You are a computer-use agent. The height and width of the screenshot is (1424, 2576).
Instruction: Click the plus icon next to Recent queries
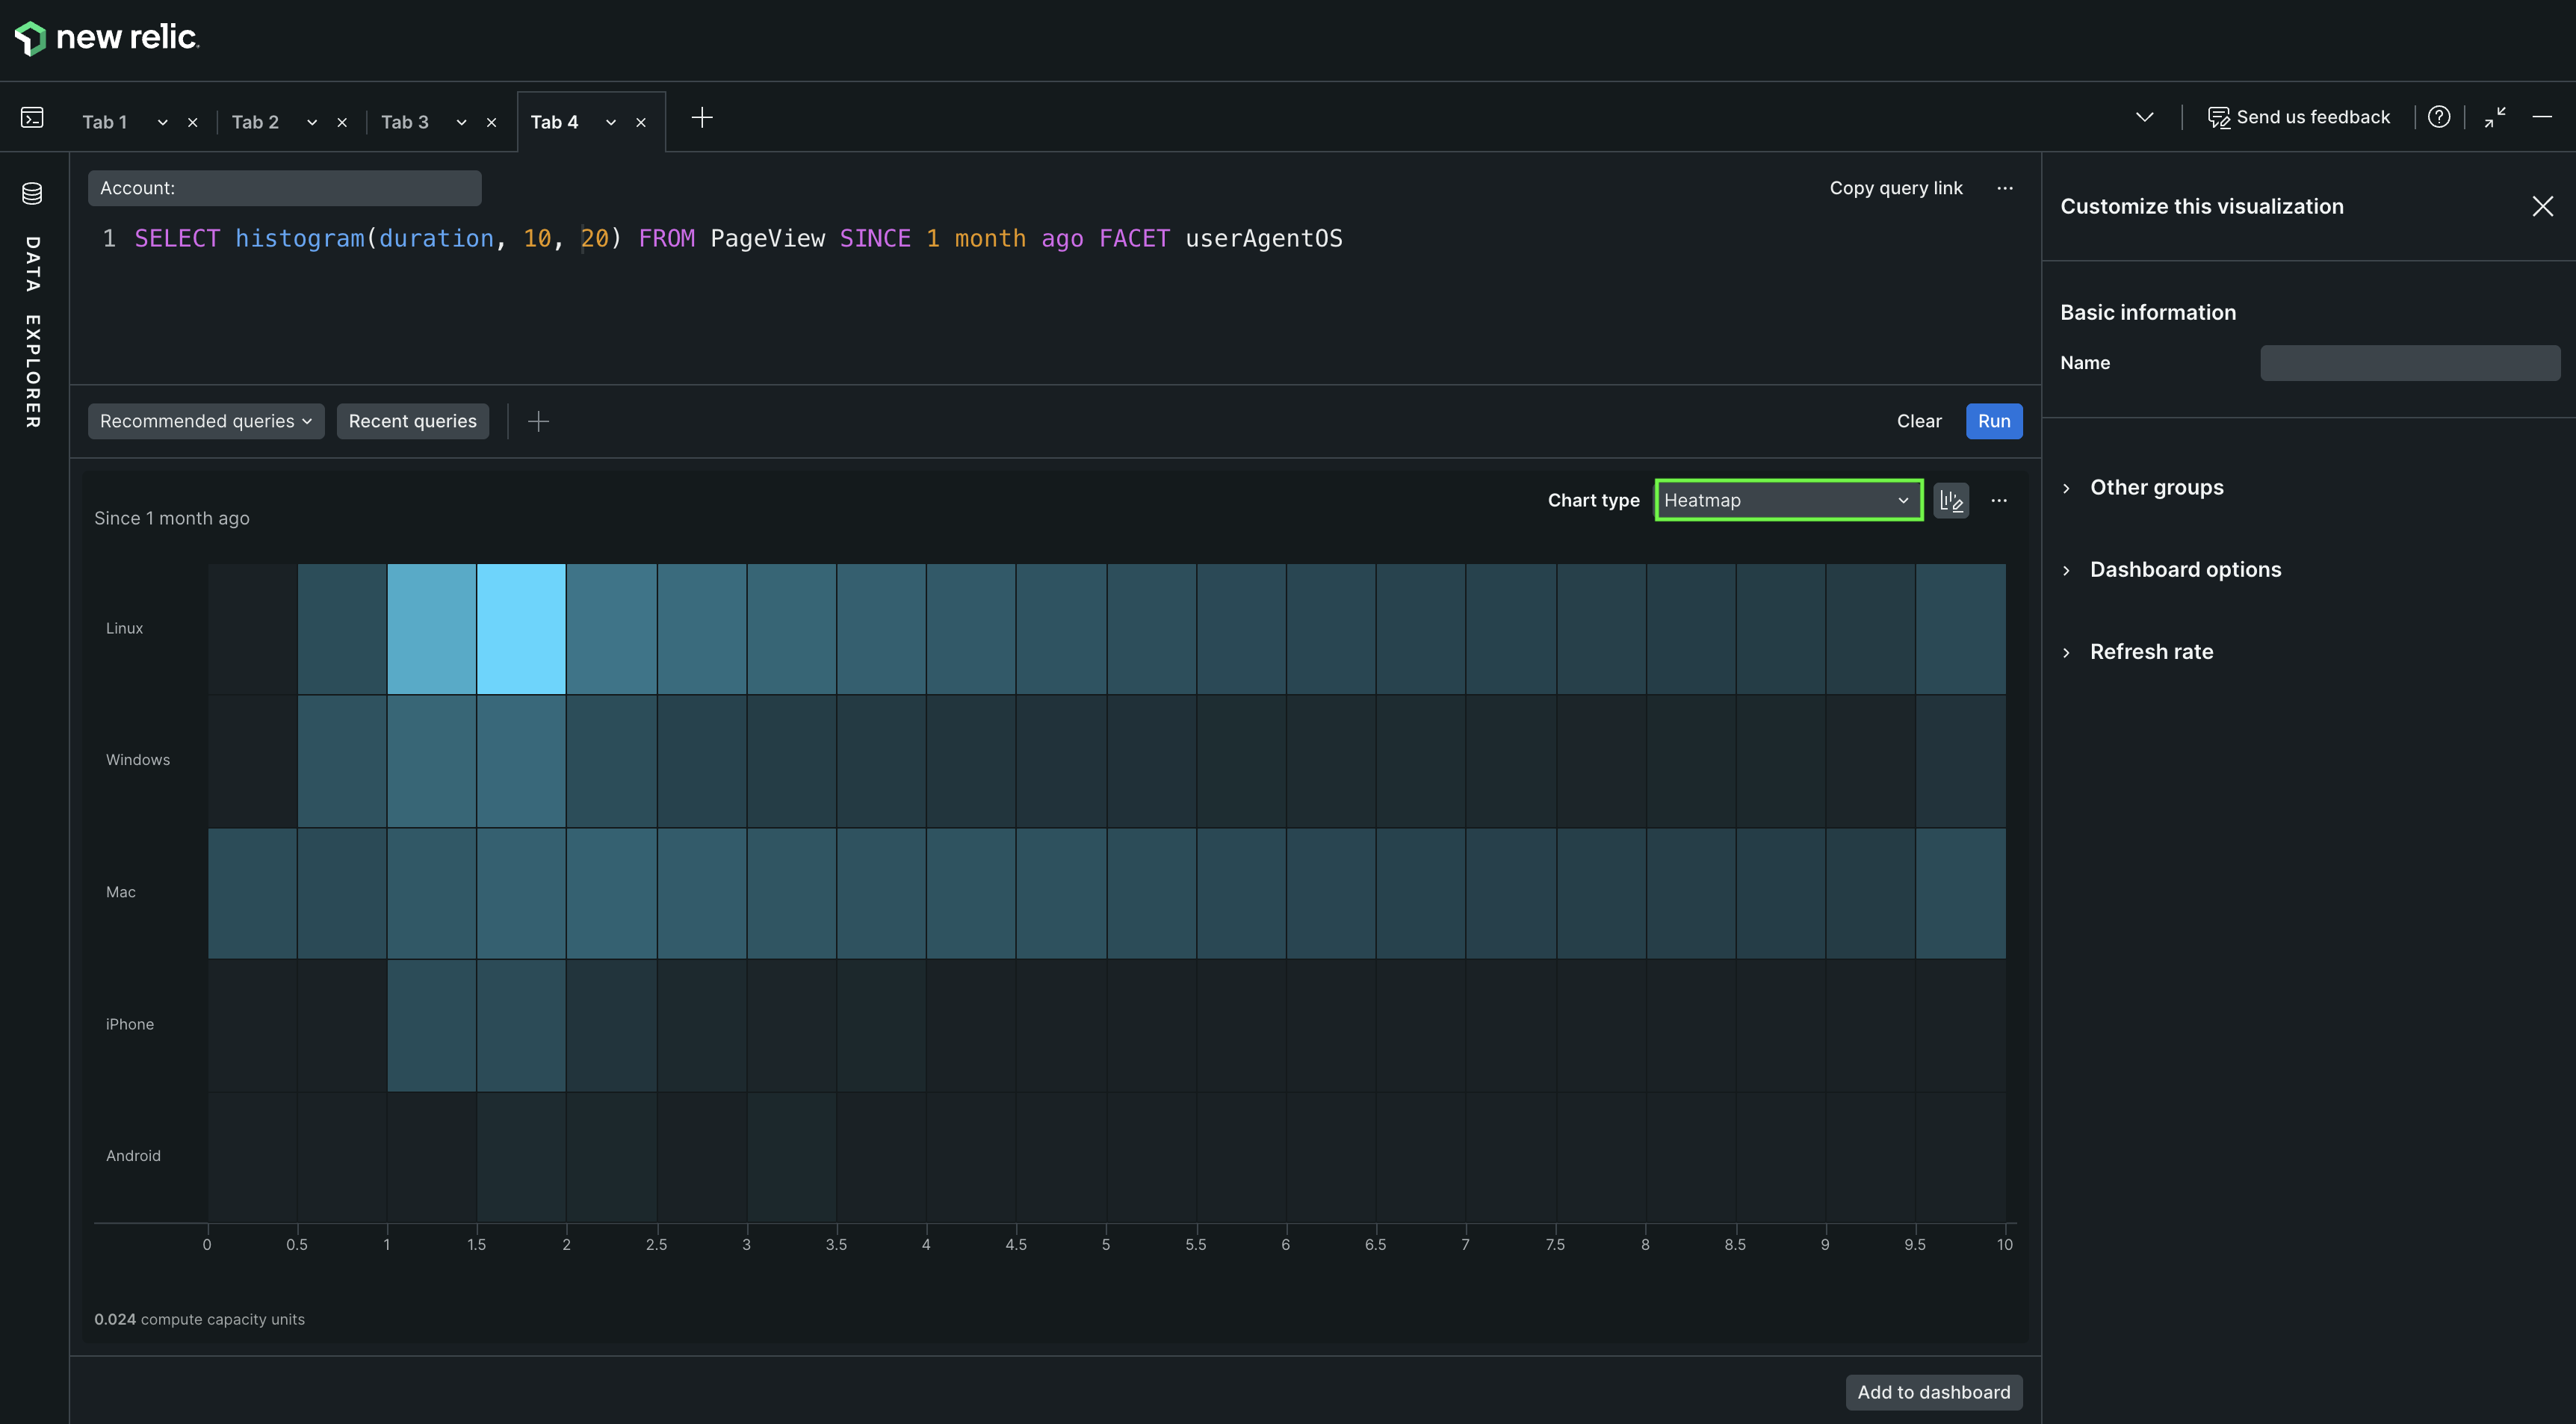538,421
